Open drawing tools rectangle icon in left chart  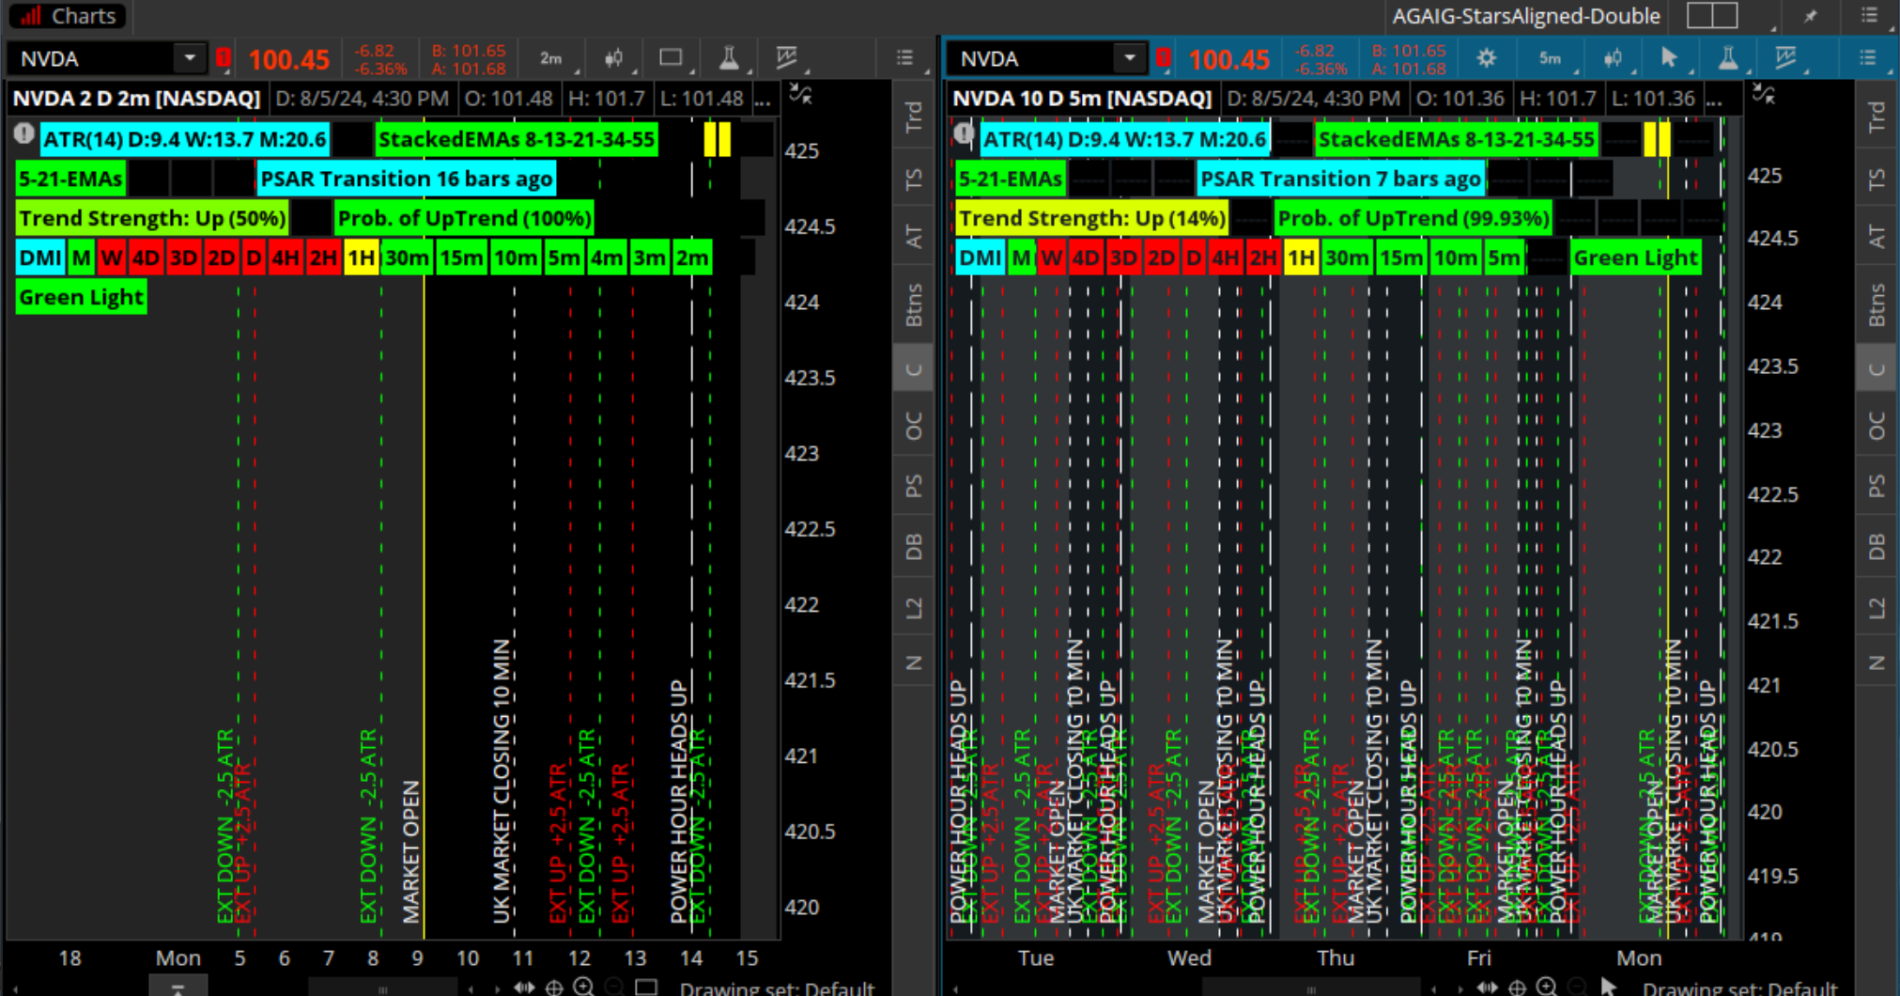671,58
